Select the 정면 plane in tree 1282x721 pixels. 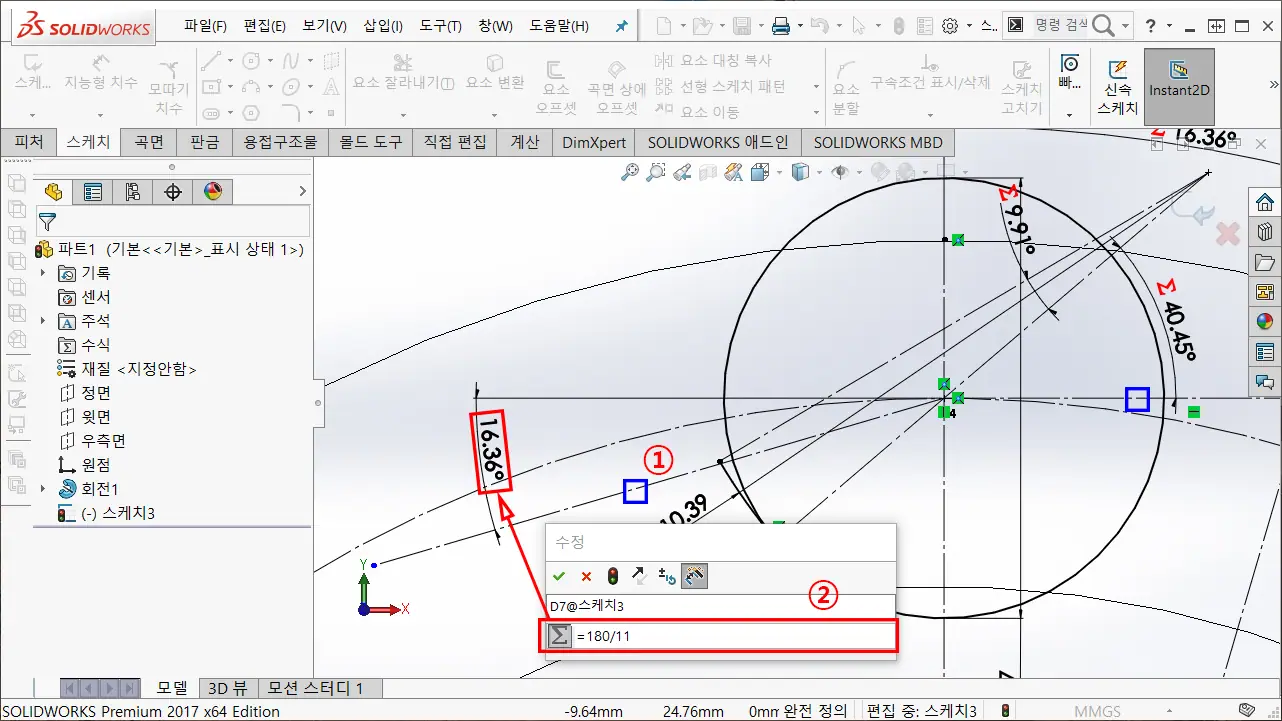(84, 393)
